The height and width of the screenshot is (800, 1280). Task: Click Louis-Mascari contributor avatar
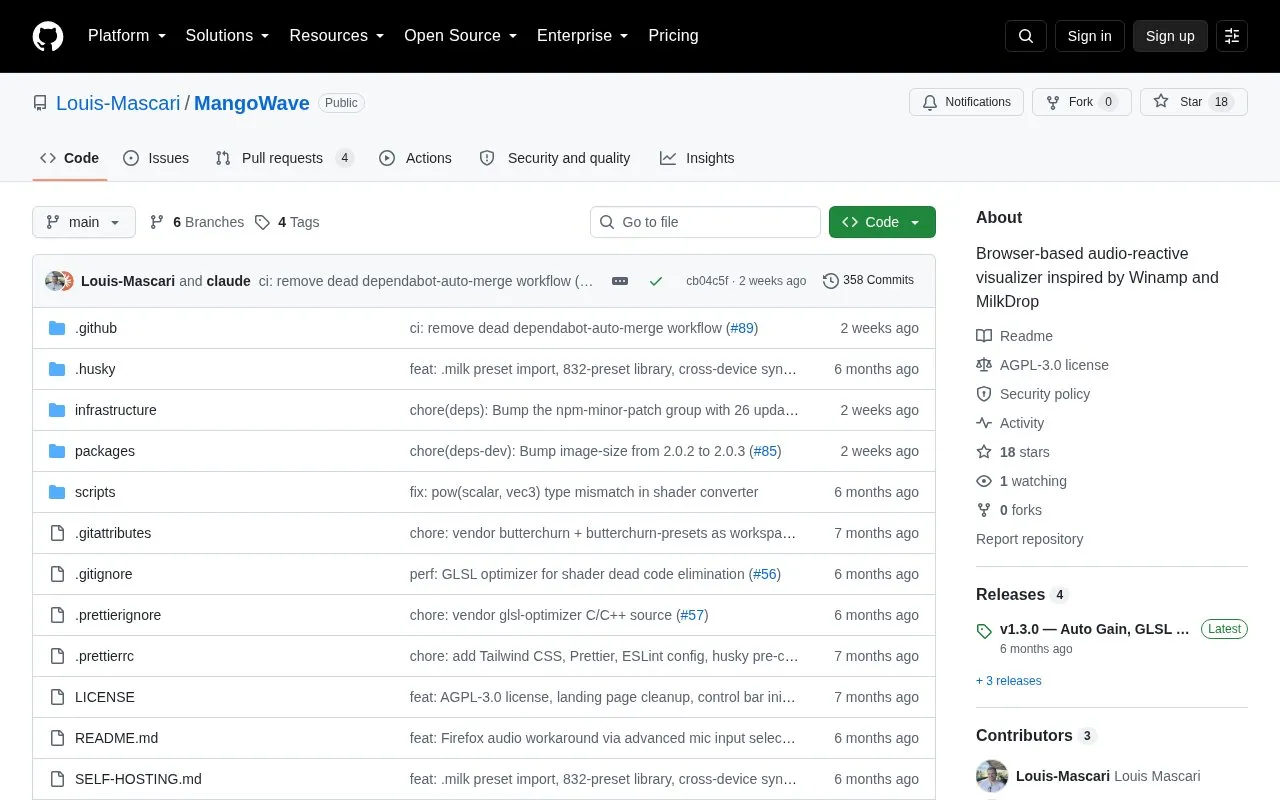[x=992, y=776]
